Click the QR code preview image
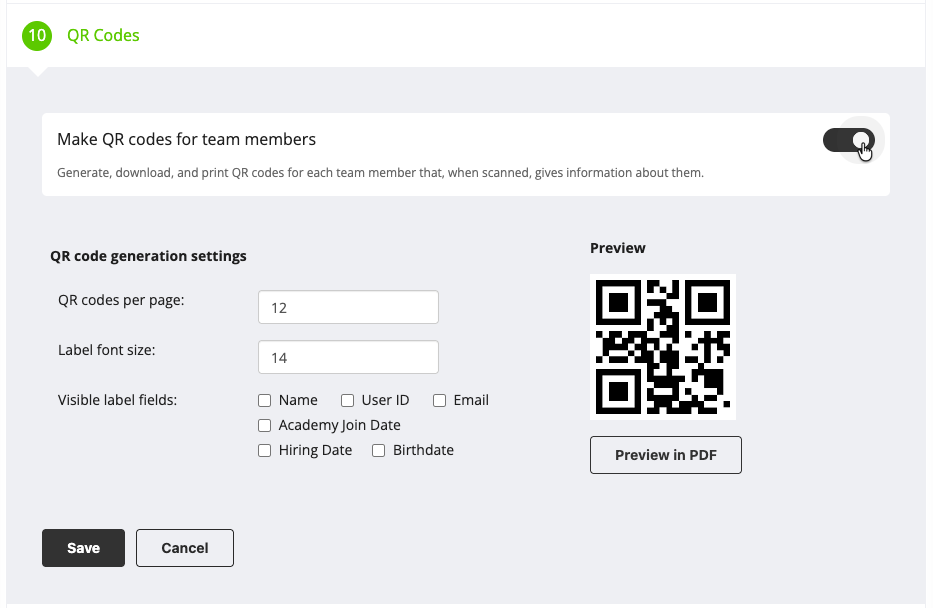The image size is (933, 608). [x=663, y=347]
